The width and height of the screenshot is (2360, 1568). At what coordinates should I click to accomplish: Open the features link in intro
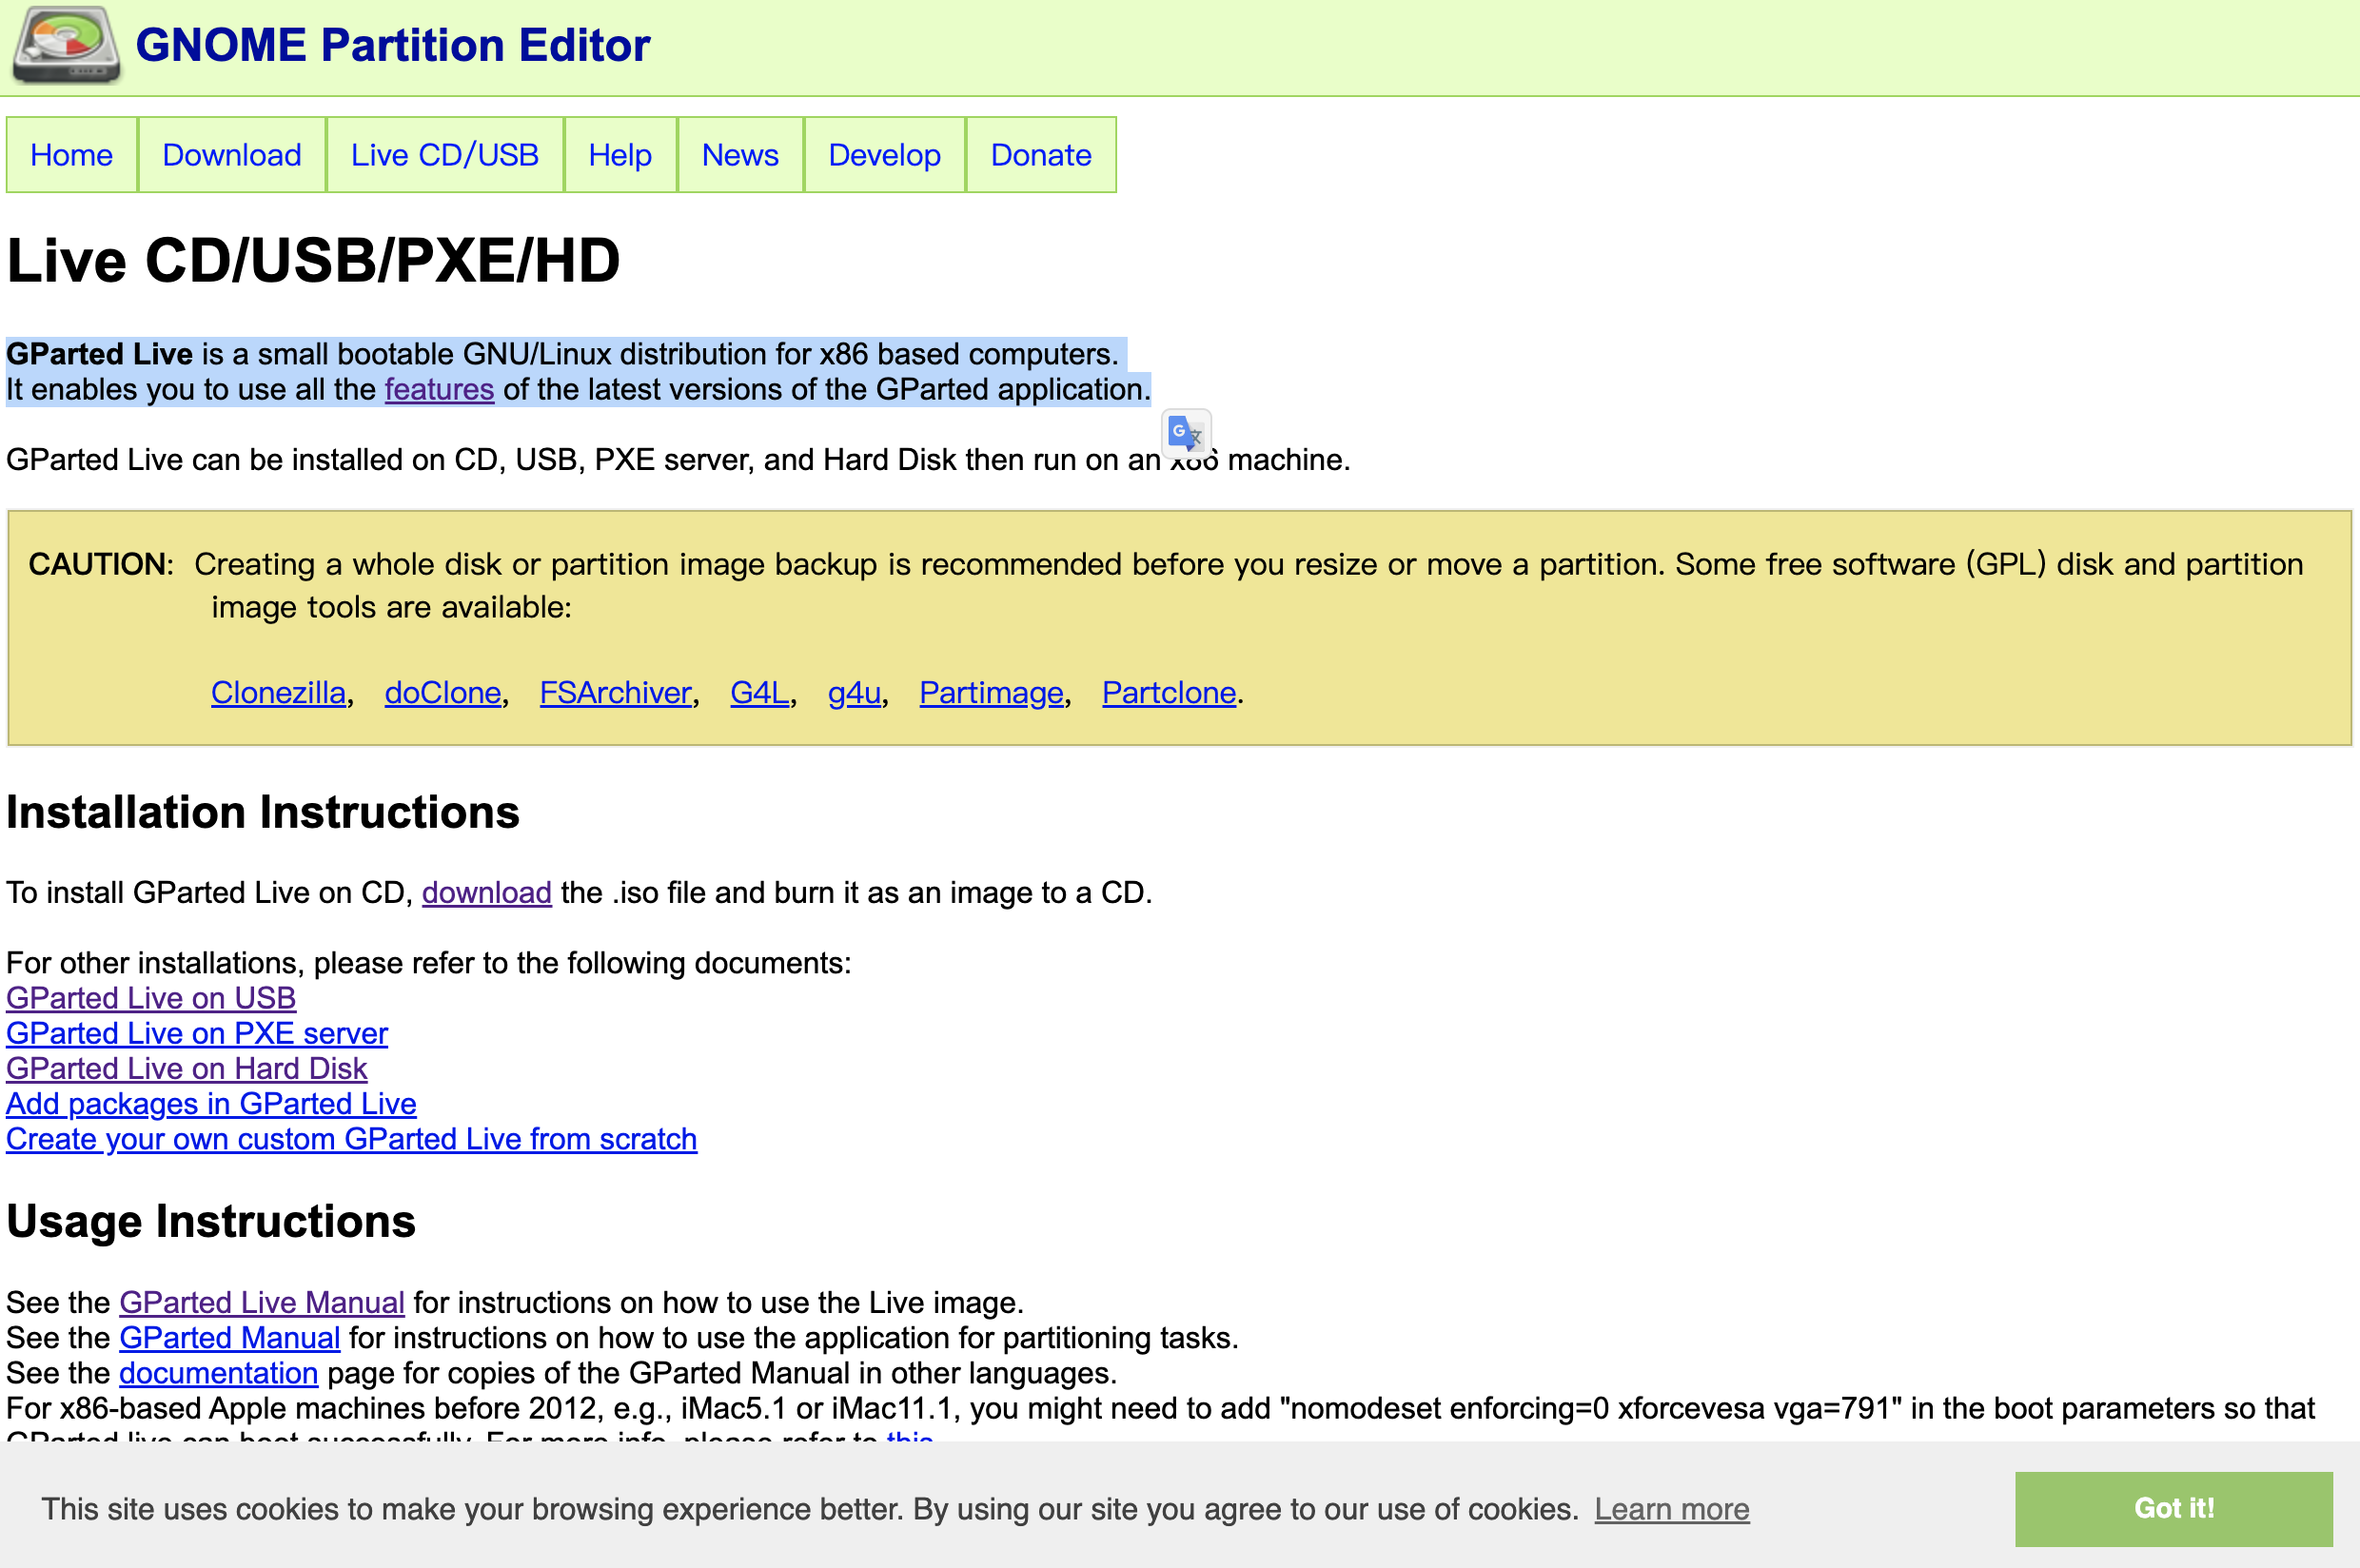click(x=439, y=390)
